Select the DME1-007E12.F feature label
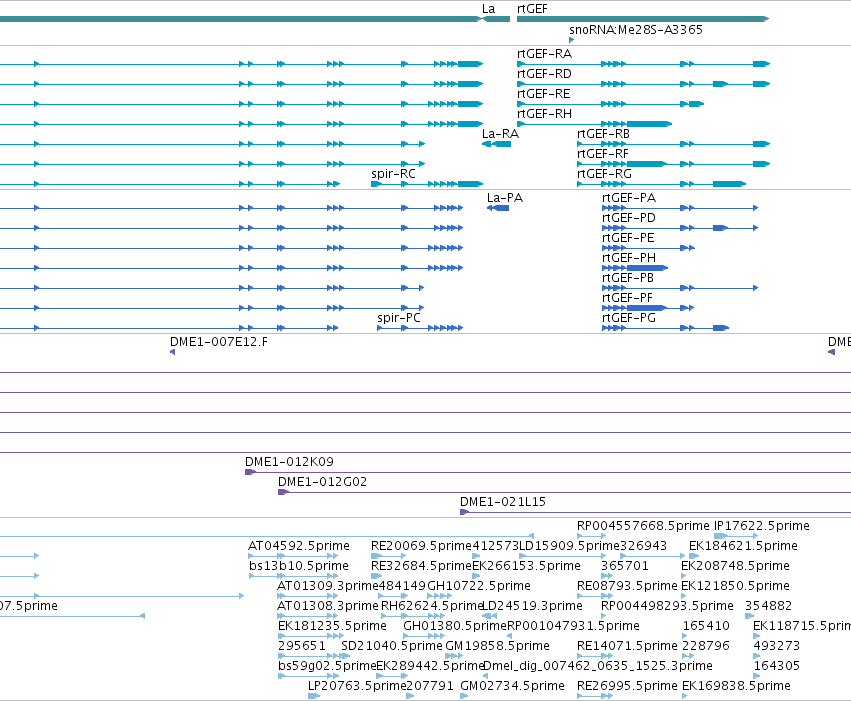Image resolution: width=851 pixels, height=701 pixels. click(x=219, y=342)
